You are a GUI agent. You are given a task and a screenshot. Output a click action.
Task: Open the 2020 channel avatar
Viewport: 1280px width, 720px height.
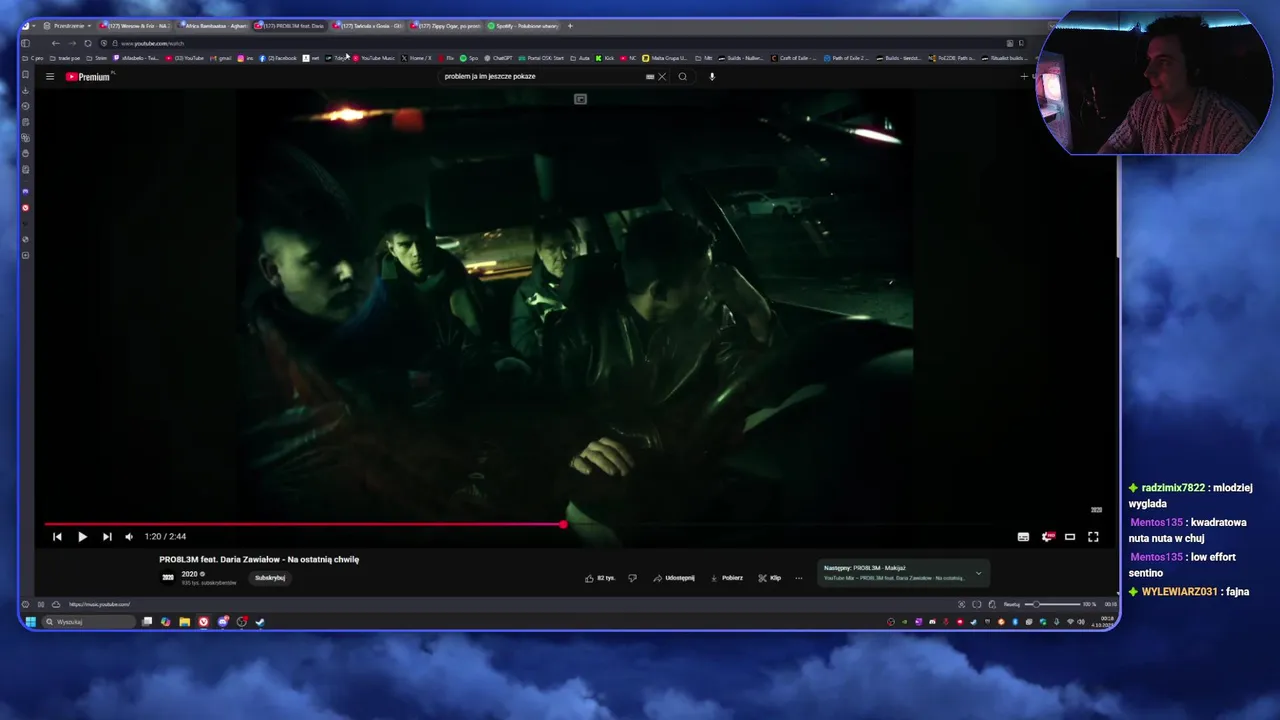[168, 577]
